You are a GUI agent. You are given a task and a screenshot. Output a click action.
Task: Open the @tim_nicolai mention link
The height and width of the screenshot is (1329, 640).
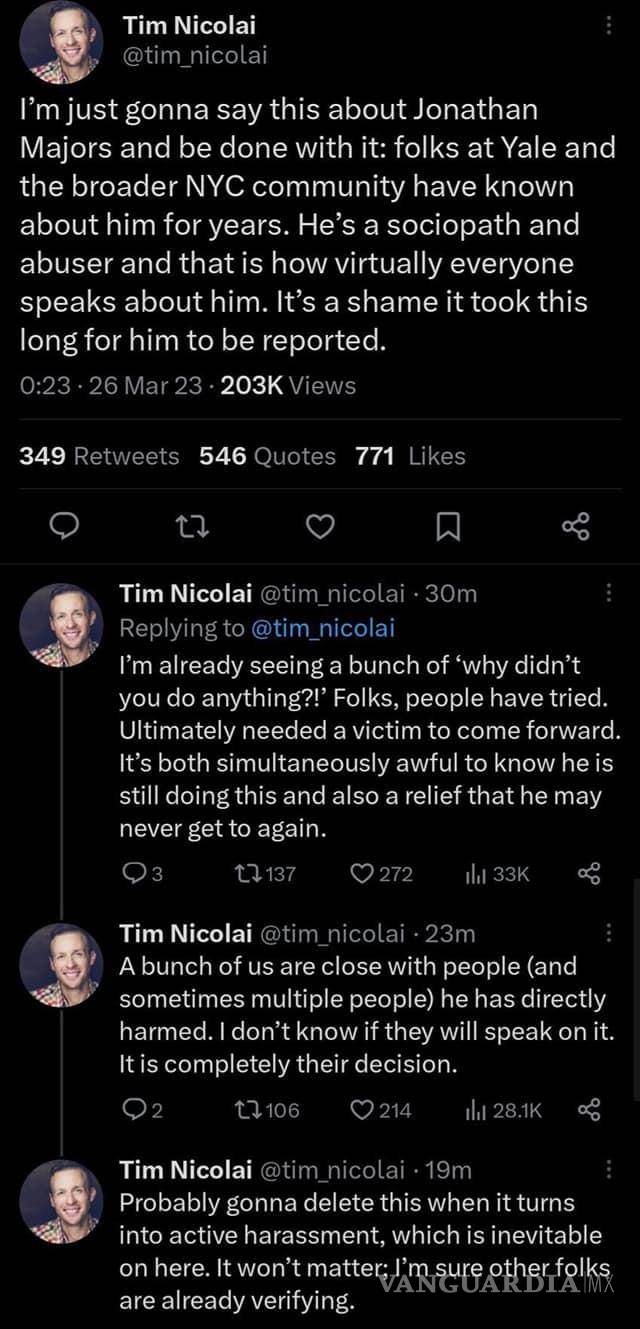(x=322, y=628)
